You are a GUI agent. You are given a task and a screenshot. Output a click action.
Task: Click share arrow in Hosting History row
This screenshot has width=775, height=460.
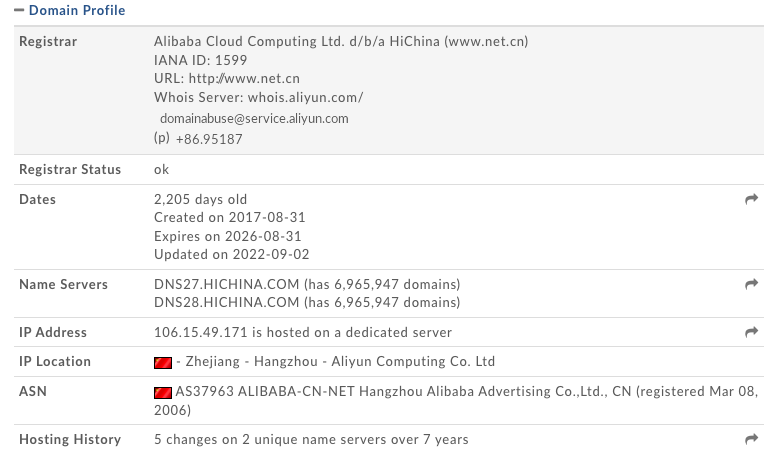click(x=751, y=439)
